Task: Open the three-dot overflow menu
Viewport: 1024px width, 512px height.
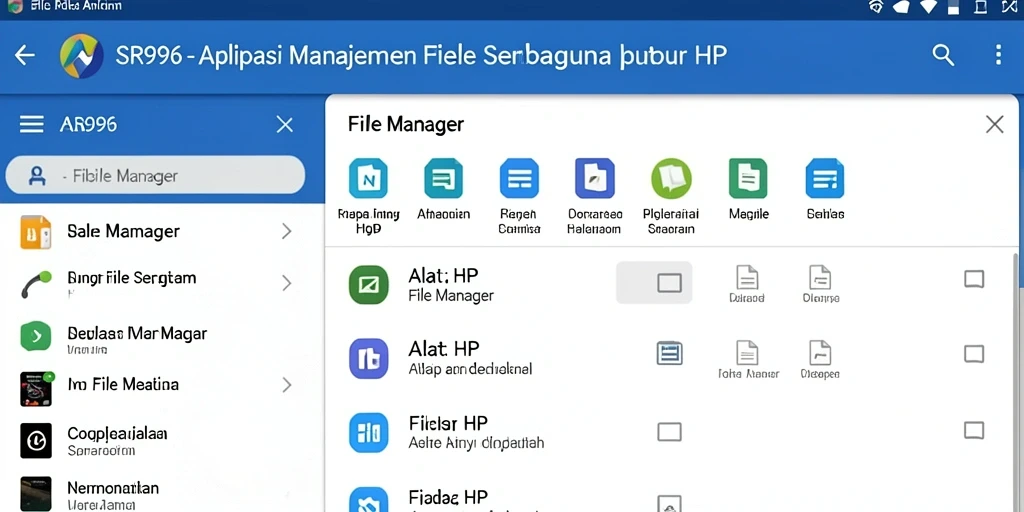Action: (998, 56)
